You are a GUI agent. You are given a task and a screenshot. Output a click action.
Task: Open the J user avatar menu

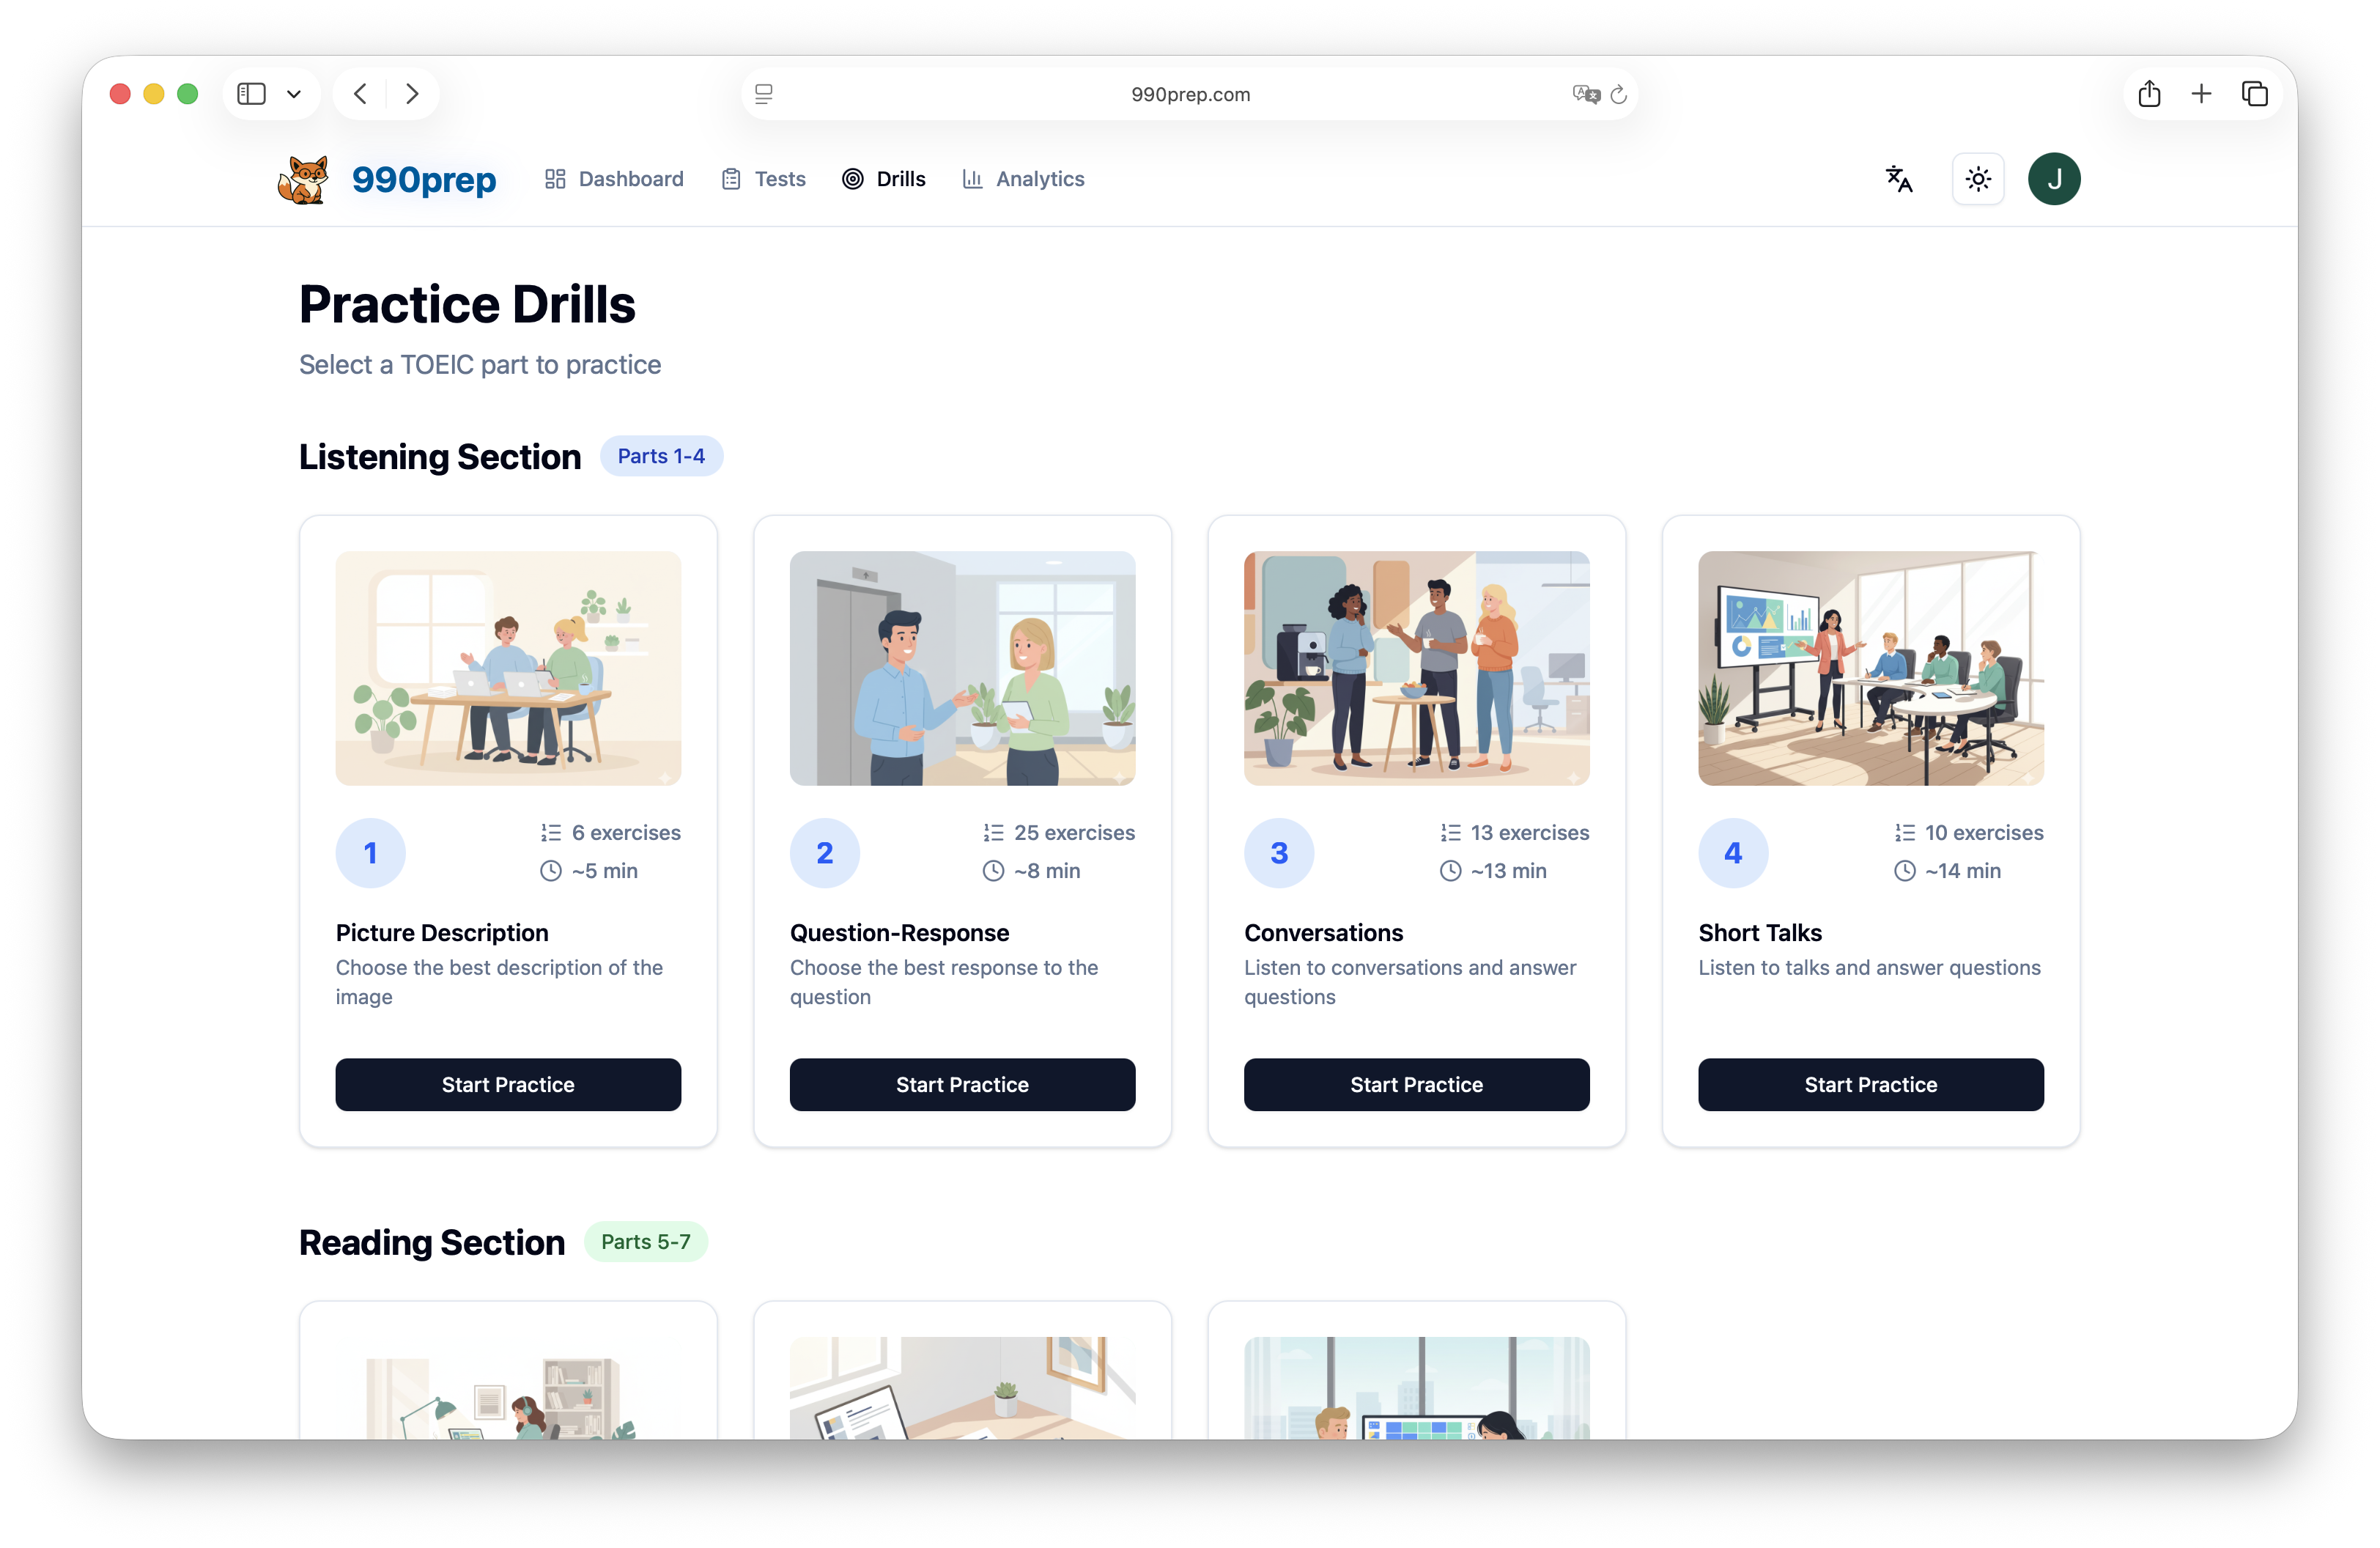[2053, 179]
